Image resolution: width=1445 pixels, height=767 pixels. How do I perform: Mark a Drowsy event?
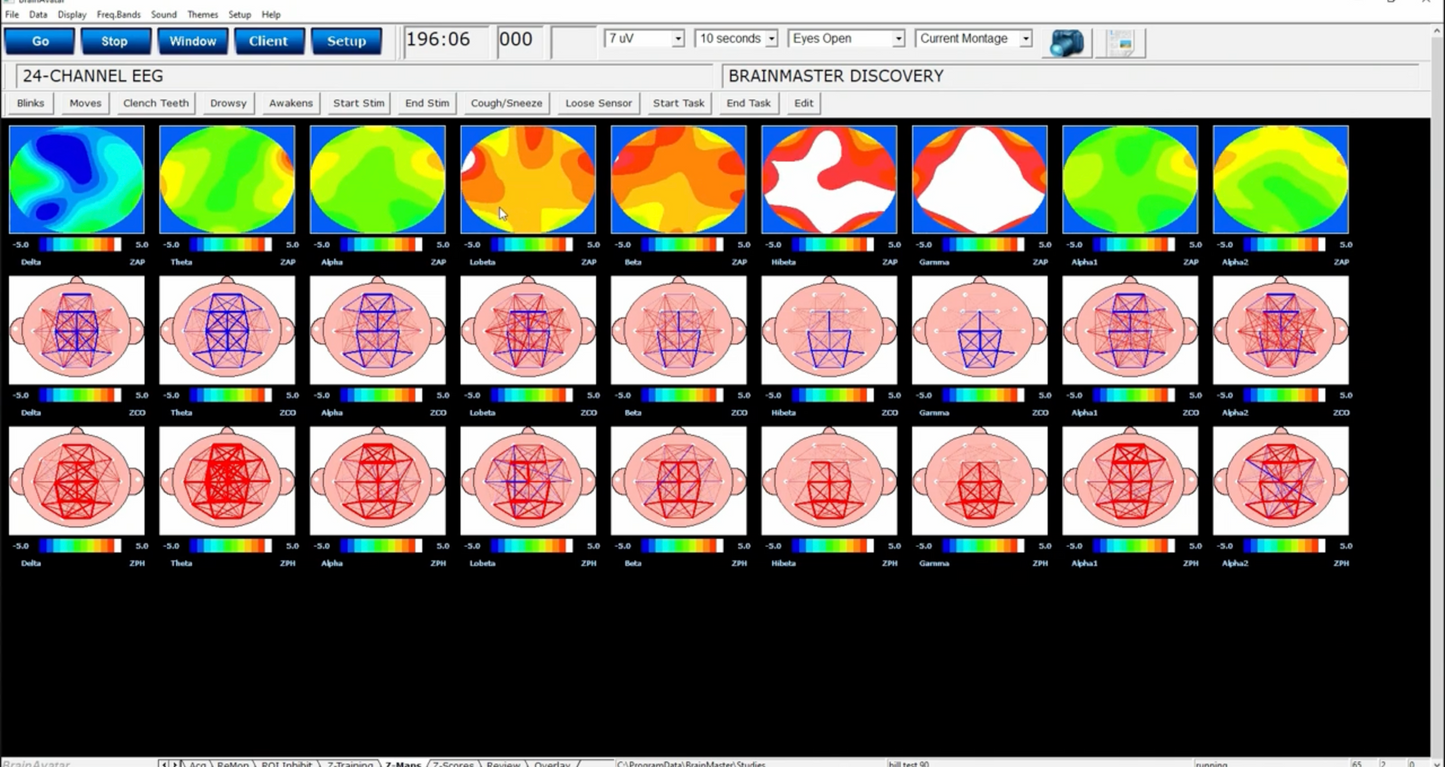[228, 103]
